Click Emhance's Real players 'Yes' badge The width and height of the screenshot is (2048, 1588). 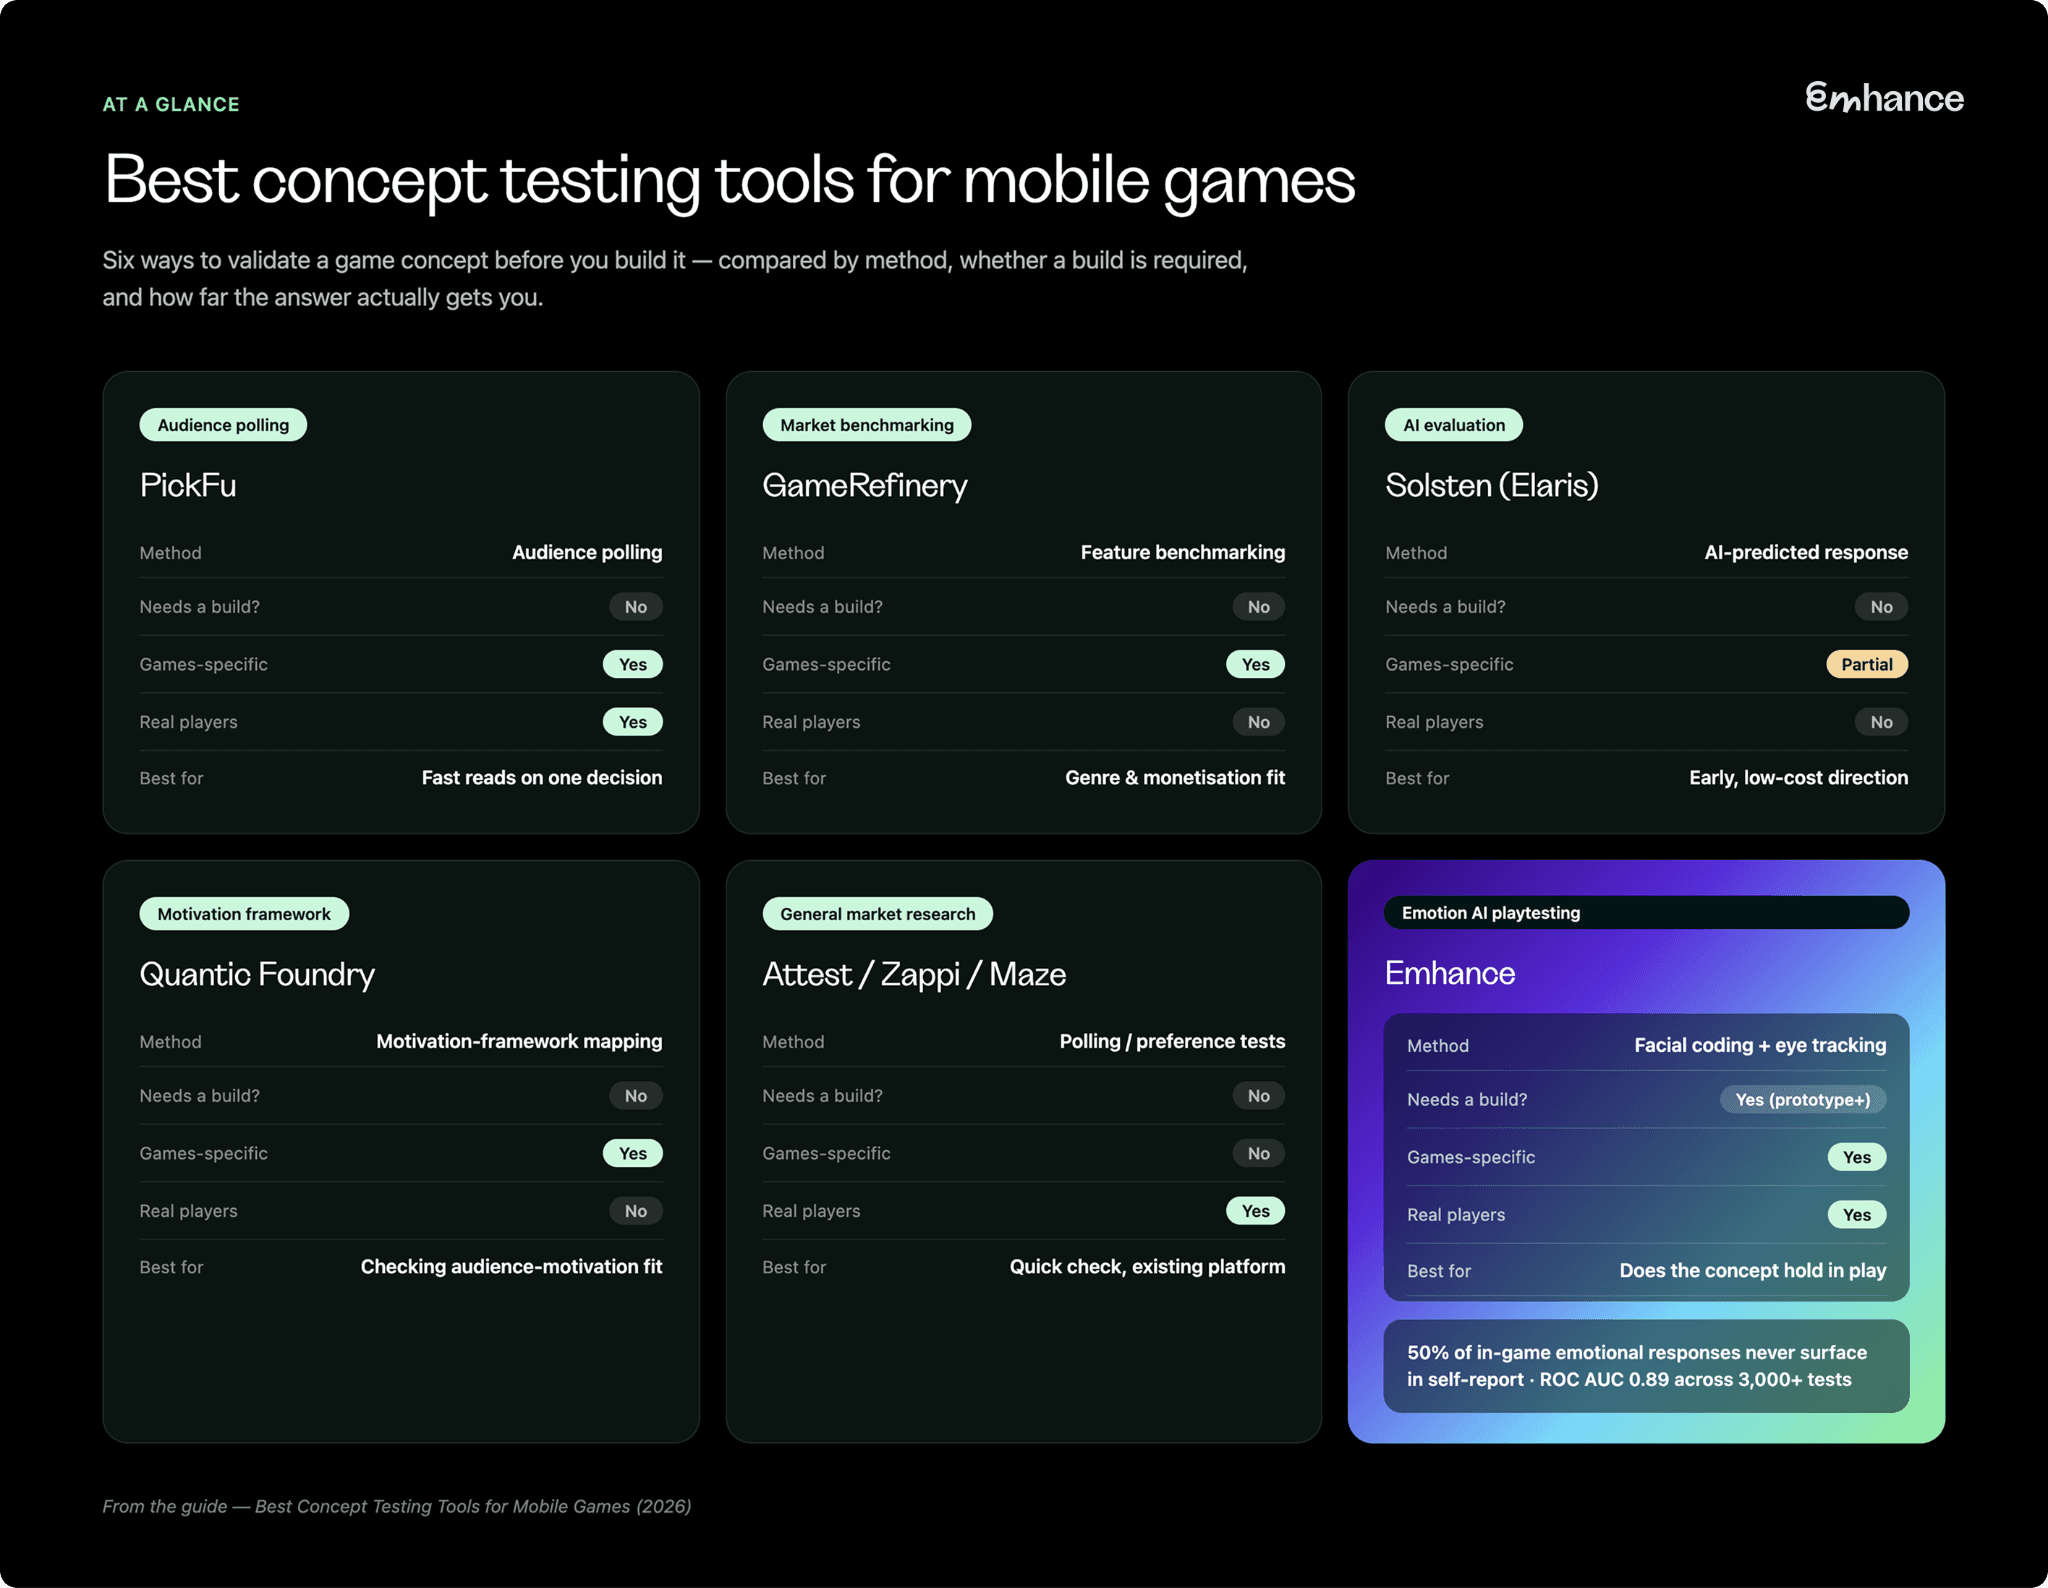(1857, 1215)
